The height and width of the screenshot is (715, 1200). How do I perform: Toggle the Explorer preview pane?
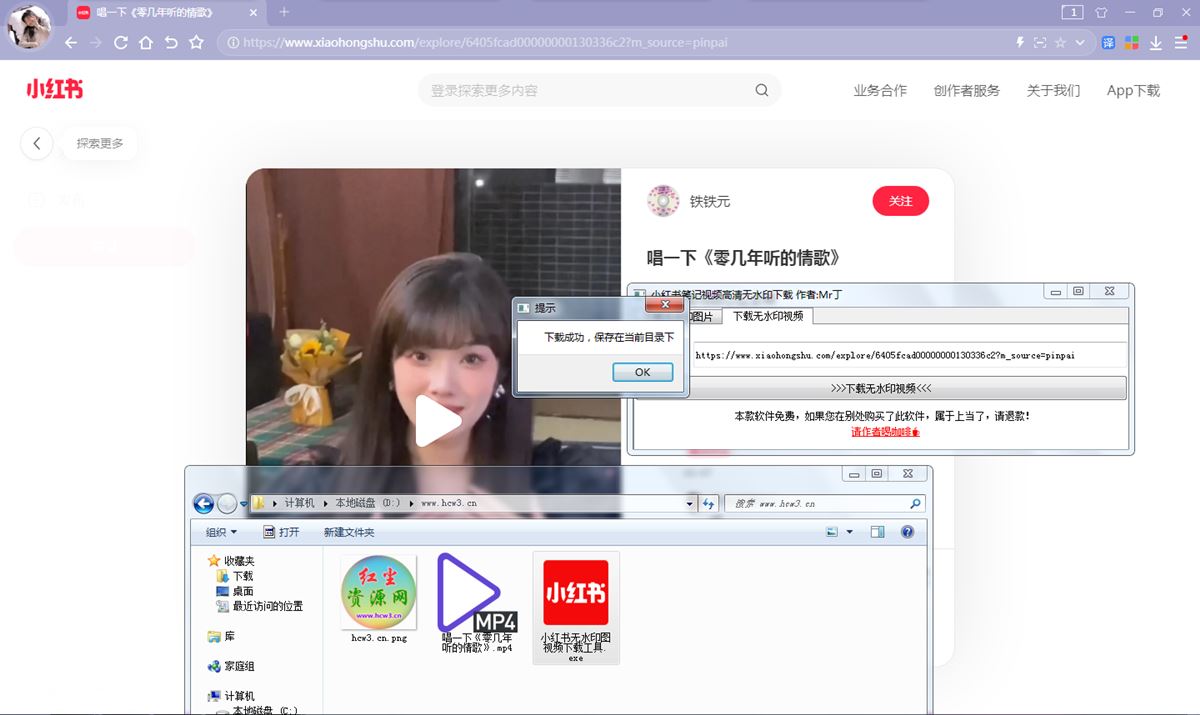point(877,532)
